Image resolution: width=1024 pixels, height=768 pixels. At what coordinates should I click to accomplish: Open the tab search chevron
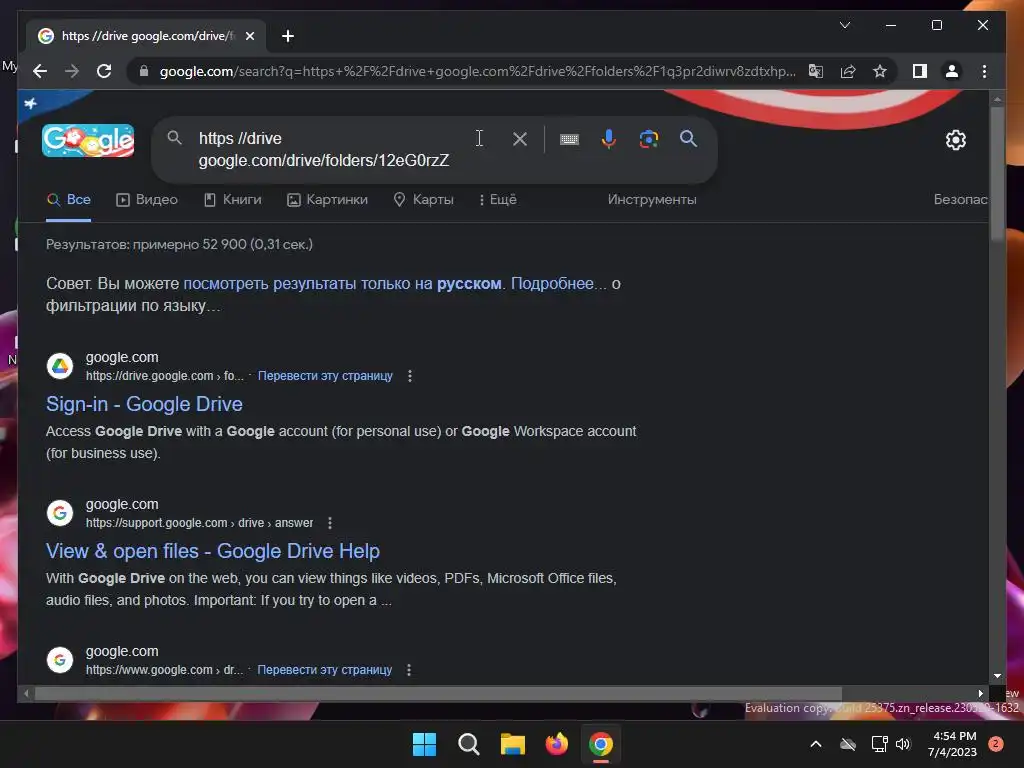pyautogui.click(x=845, y=25)
